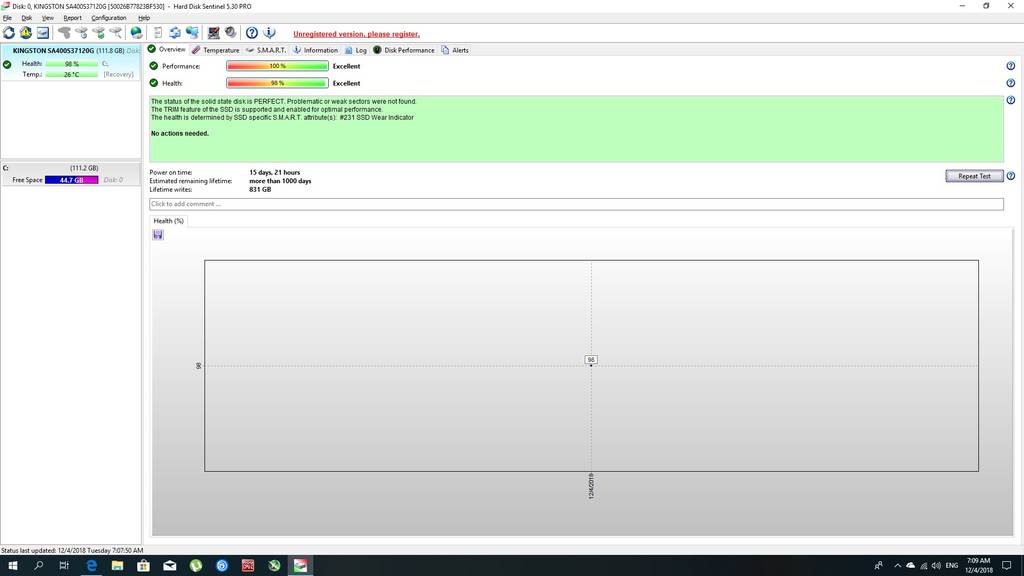Image resolution: width=1024 pixels, height=576 pixels.
Task: Open Microsoft Edge from the taskbar
Action: pyautogui.click(x=91, y=566)
